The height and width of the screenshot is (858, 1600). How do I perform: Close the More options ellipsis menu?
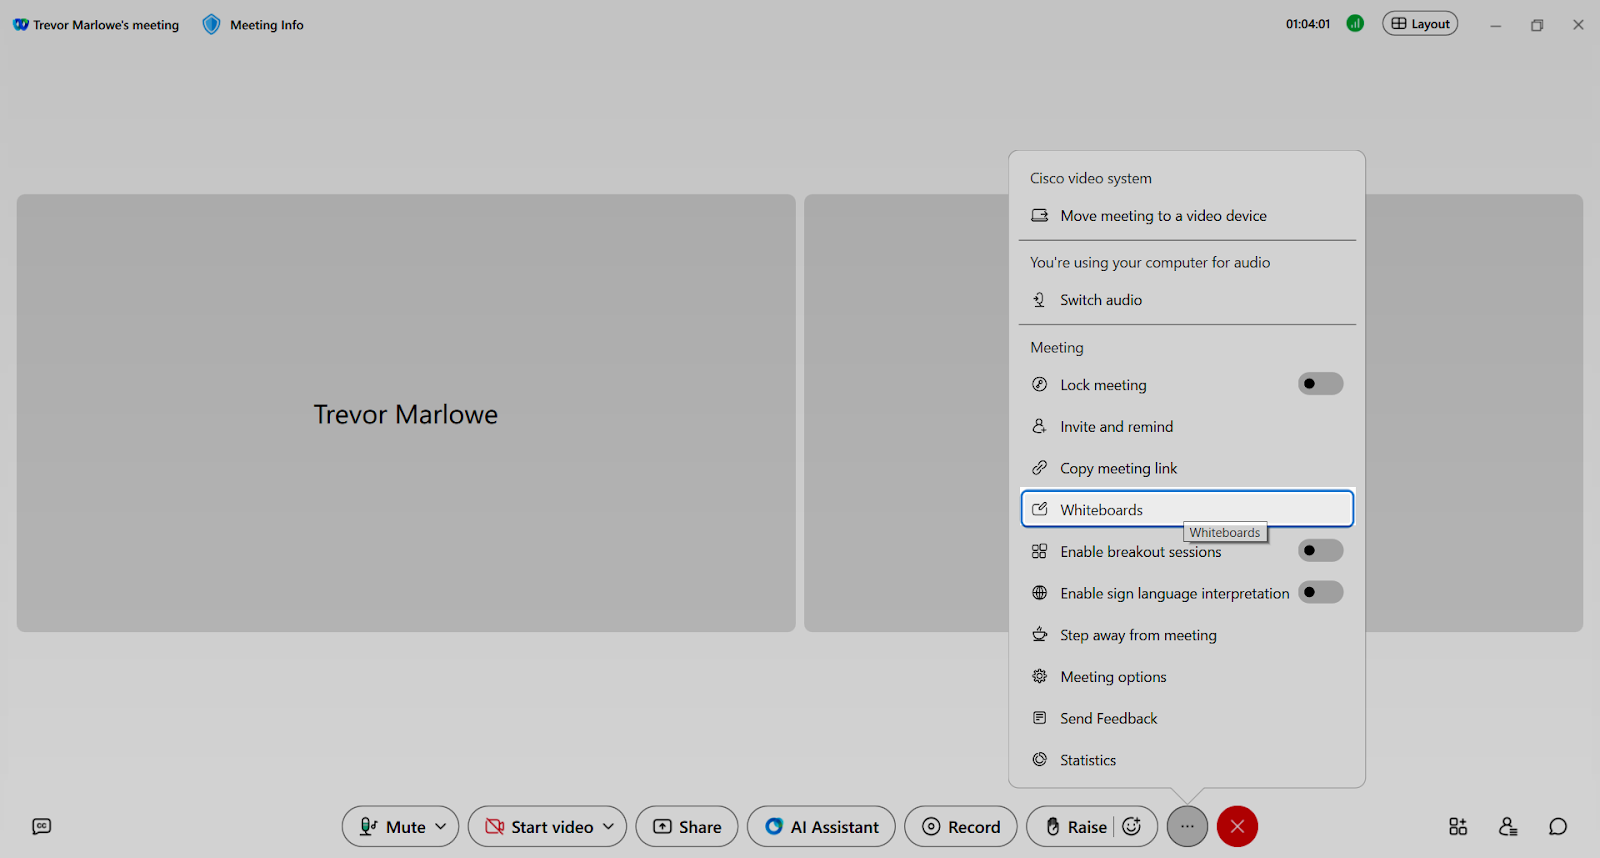coord(1187,826)
